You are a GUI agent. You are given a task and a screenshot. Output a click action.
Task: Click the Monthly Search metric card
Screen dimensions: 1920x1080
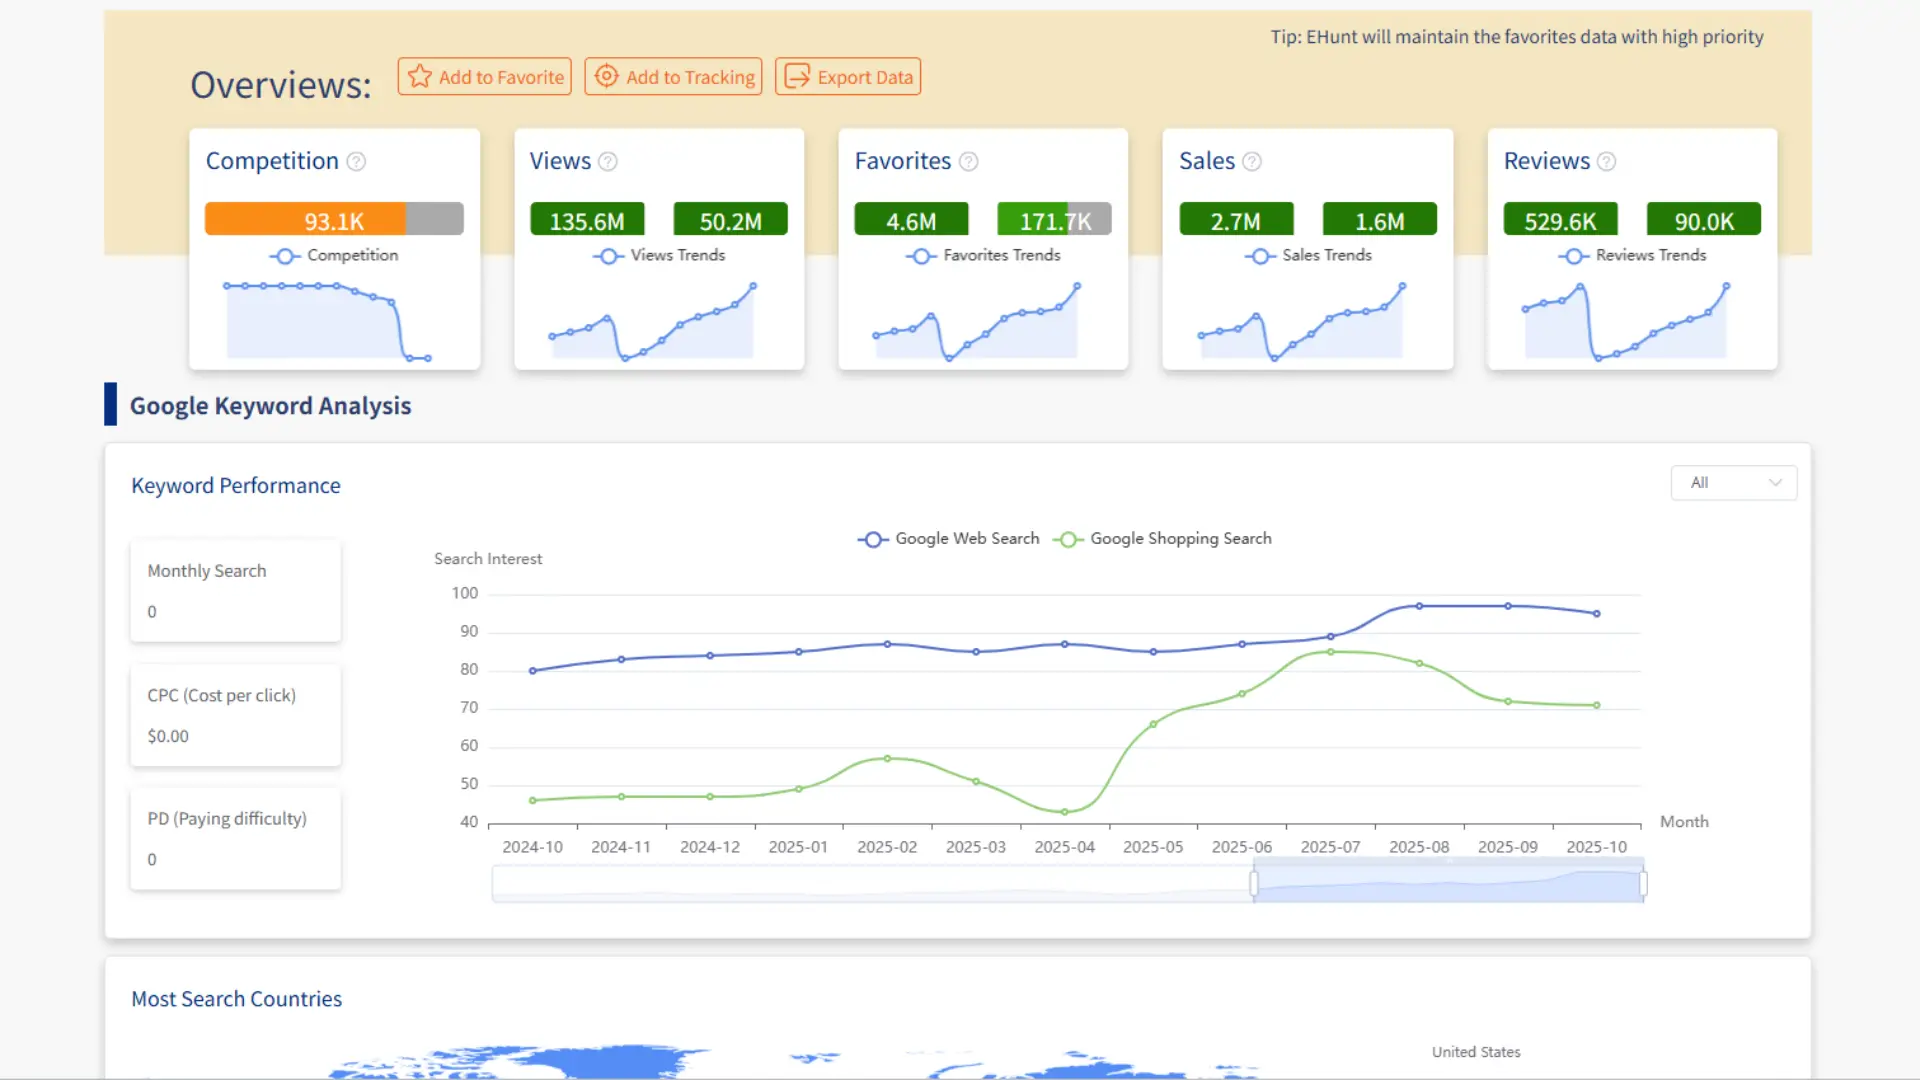click(235, 591)
